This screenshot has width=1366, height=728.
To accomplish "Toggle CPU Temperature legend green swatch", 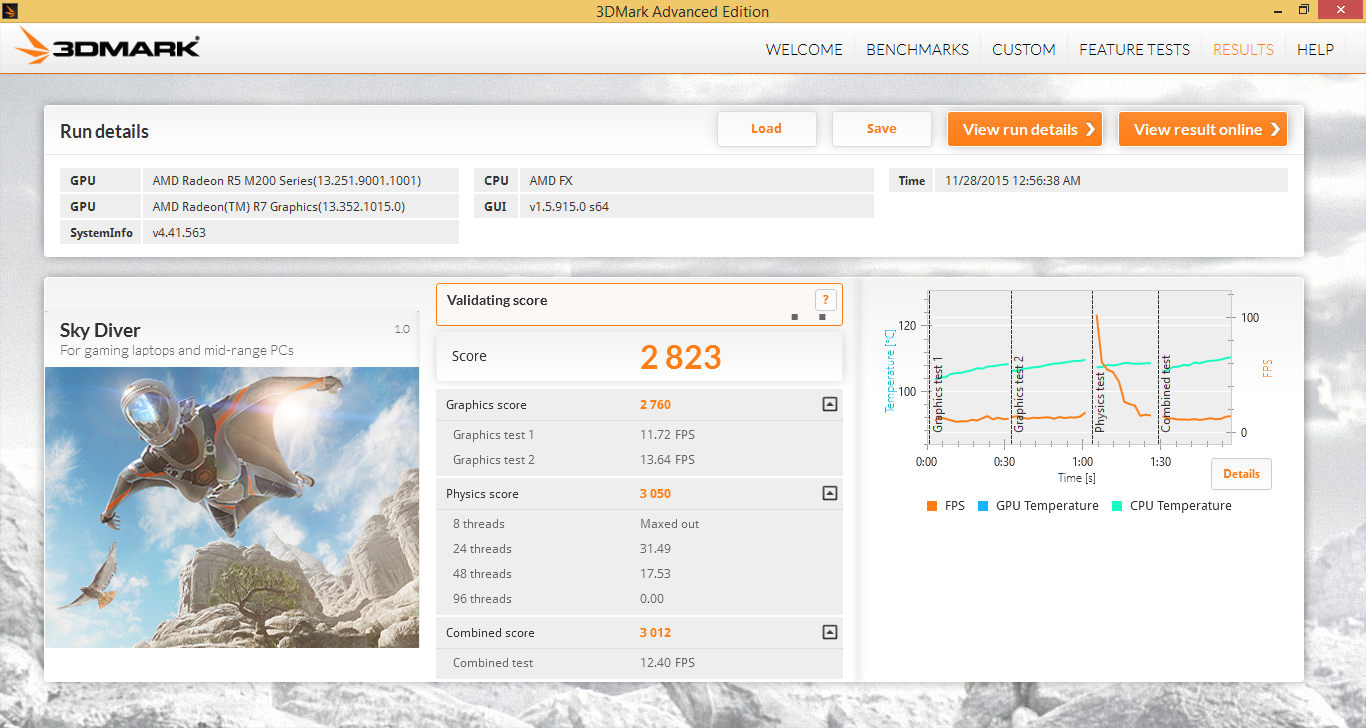I will (1117, 506).
